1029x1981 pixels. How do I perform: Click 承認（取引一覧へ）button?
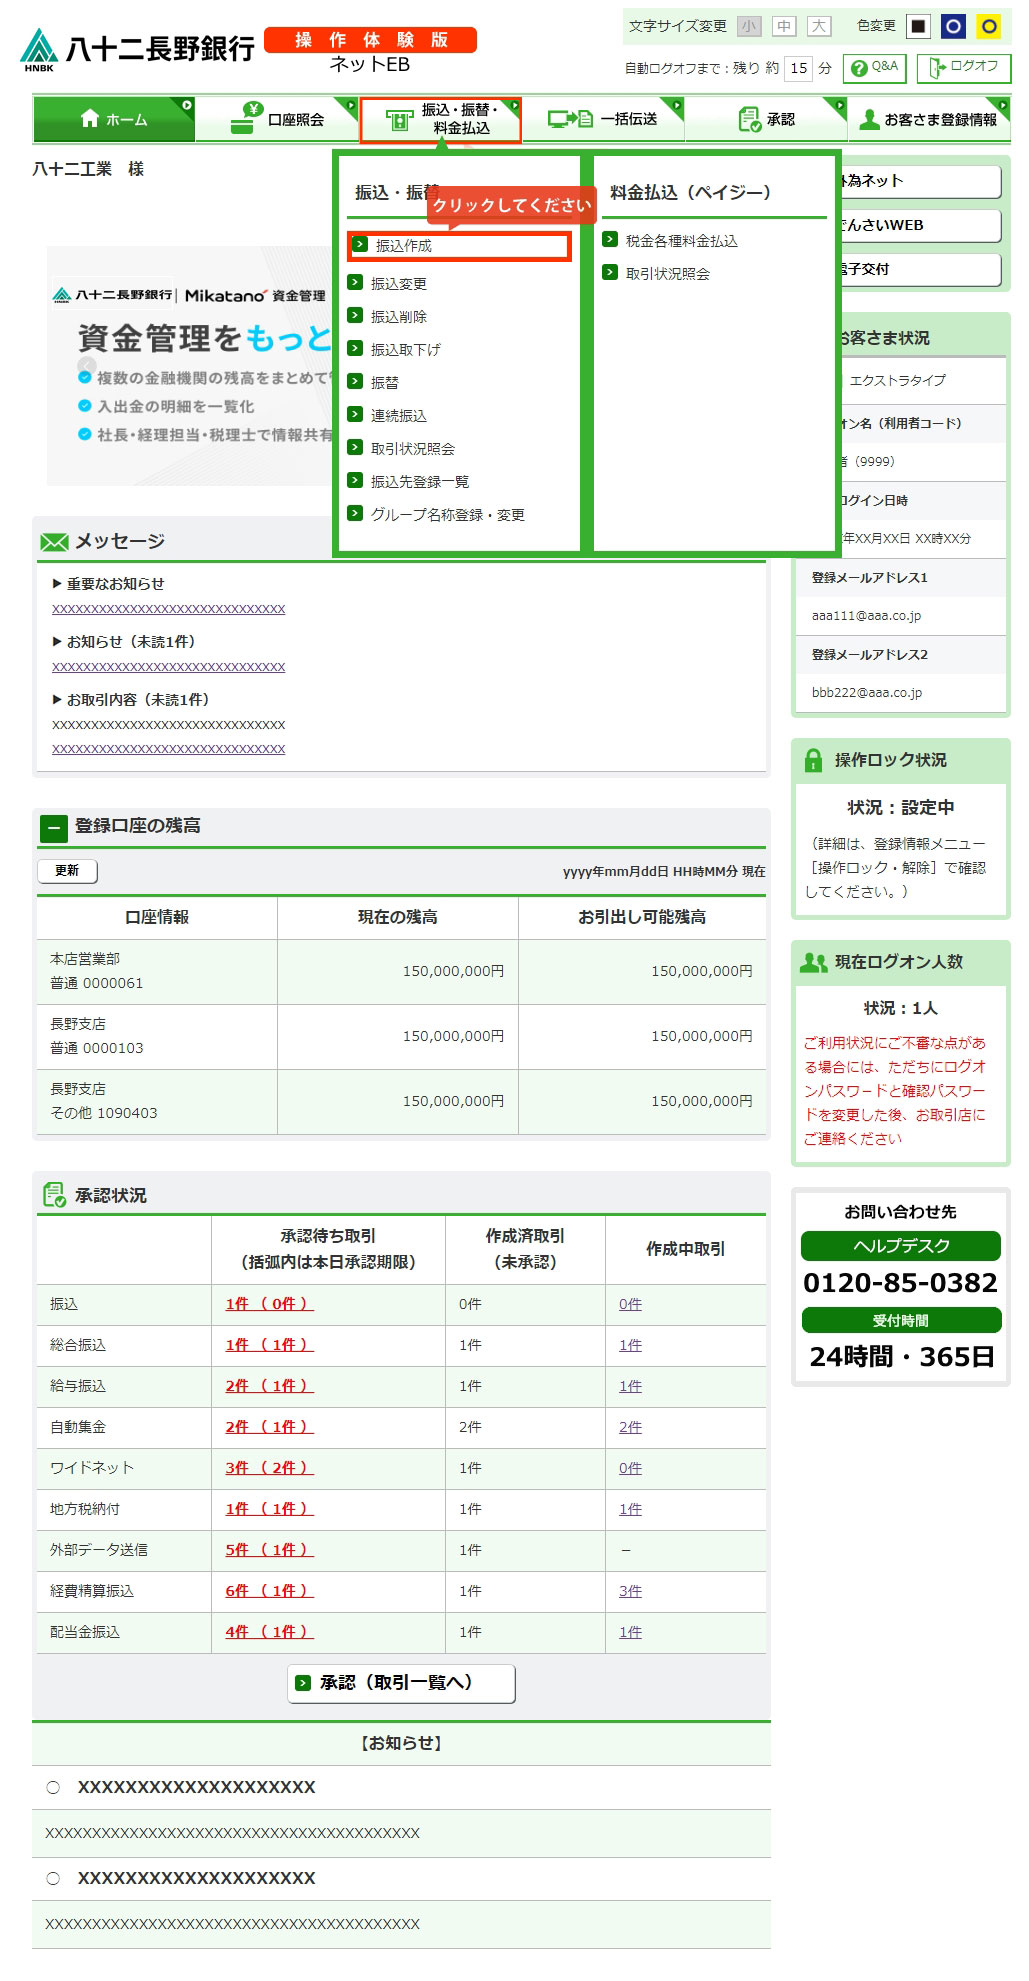click(401, 1683)
